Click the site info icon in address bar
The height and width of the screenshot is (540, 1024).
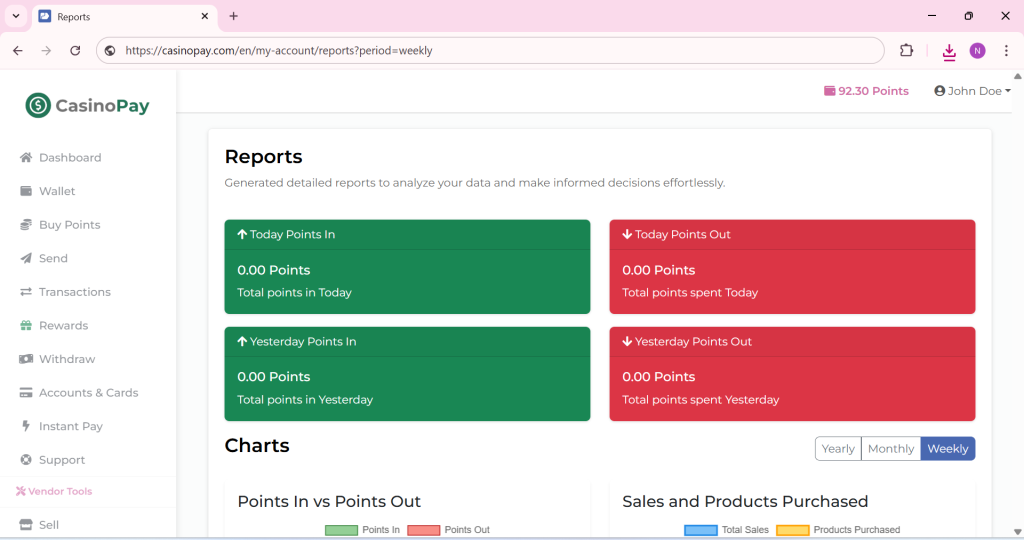pyautogui.click(x=110, y=50)
